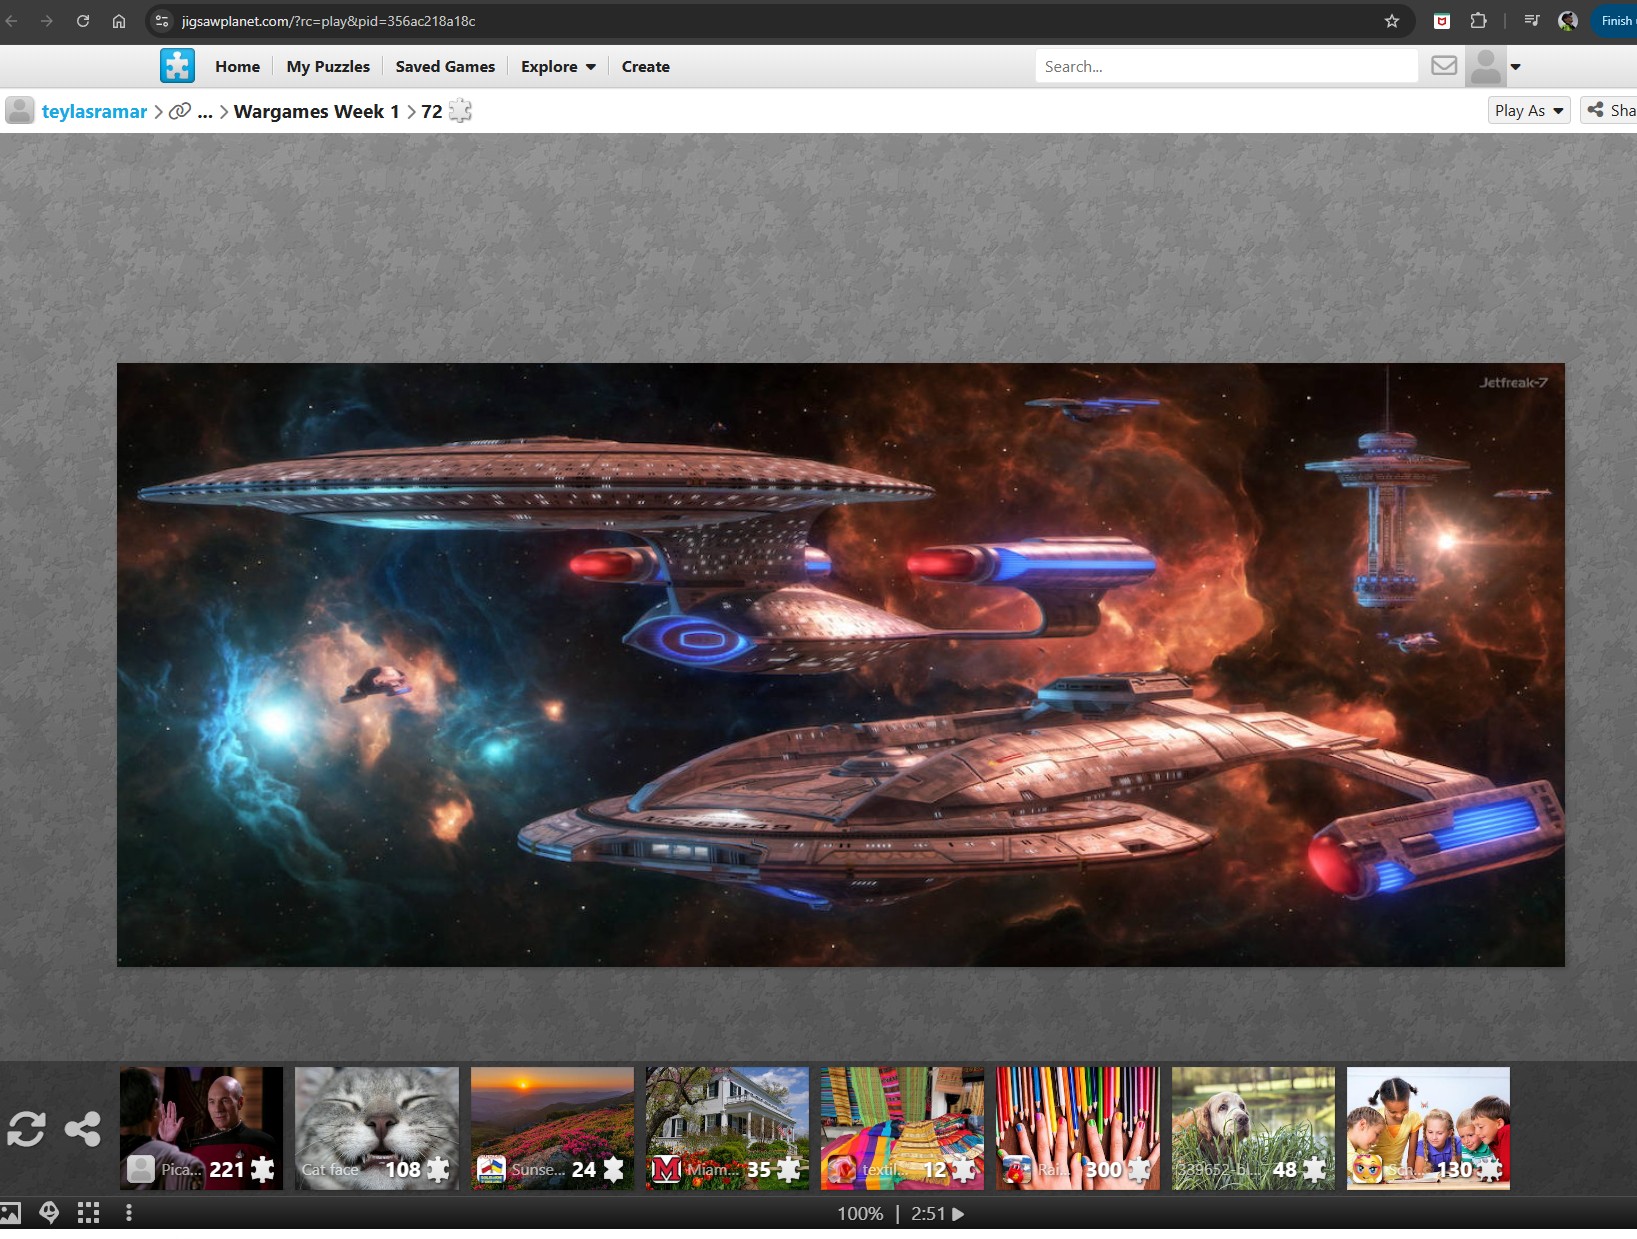Open the messages envelope icon
Screen dimensions: 1637x1239
pos(1443,66)
